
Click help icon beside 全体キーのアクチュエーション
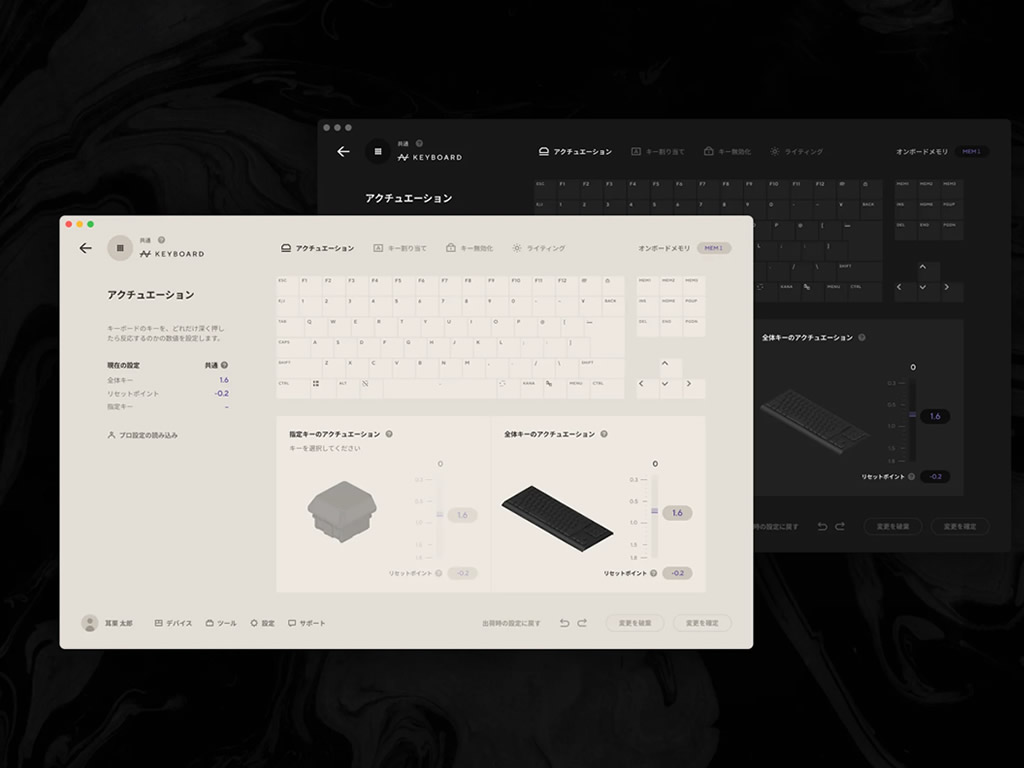pos(604,434)
